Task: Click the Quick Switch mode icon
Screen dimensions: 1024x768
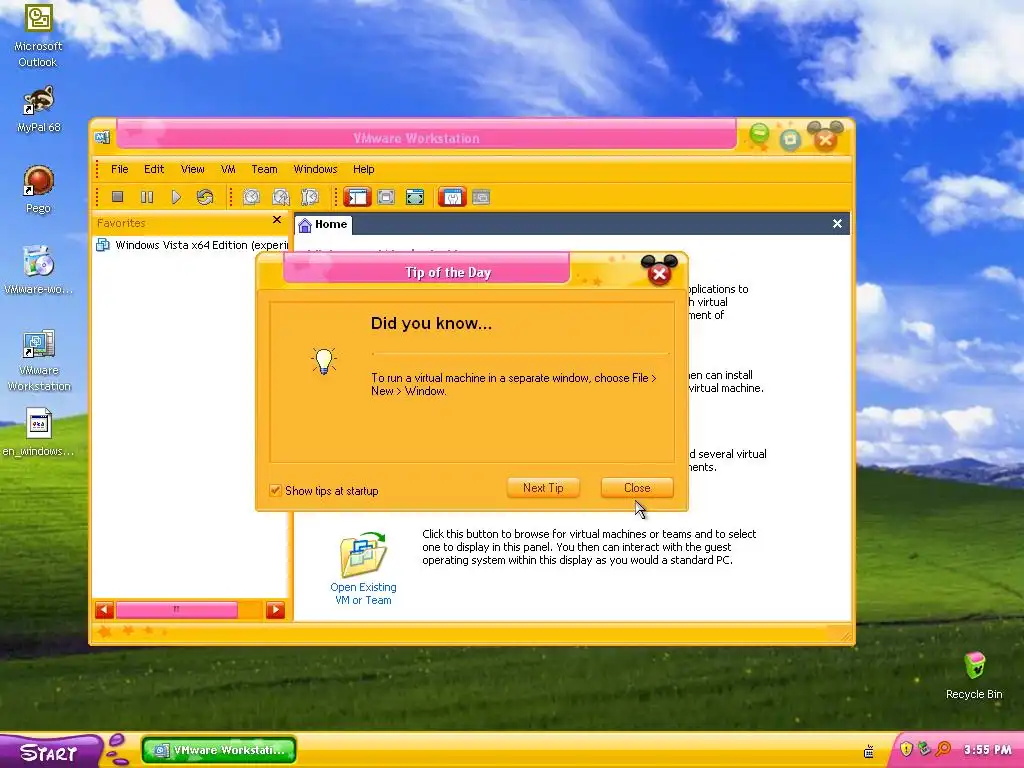Action: click(x=386, y=197)
